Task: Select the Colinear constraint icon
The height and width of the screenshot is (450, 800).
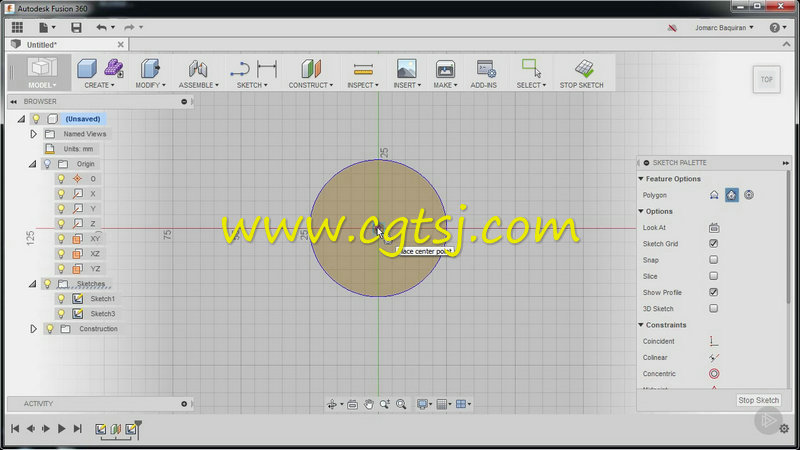Action: click(714, 357)
